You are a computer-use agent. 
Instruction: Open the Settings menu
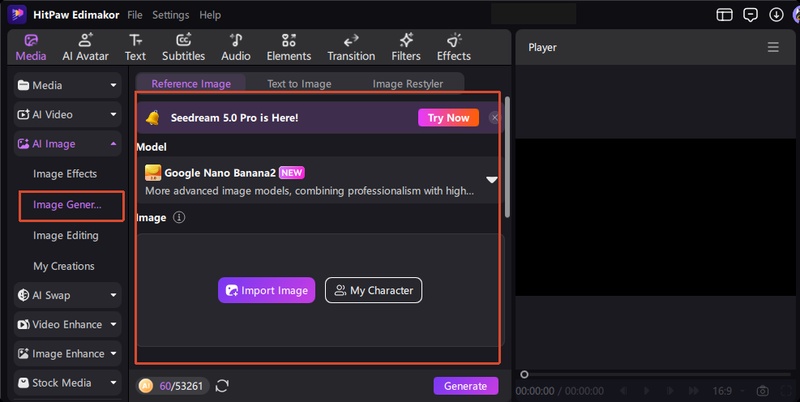pyautogui.click(x=170, y=15)
